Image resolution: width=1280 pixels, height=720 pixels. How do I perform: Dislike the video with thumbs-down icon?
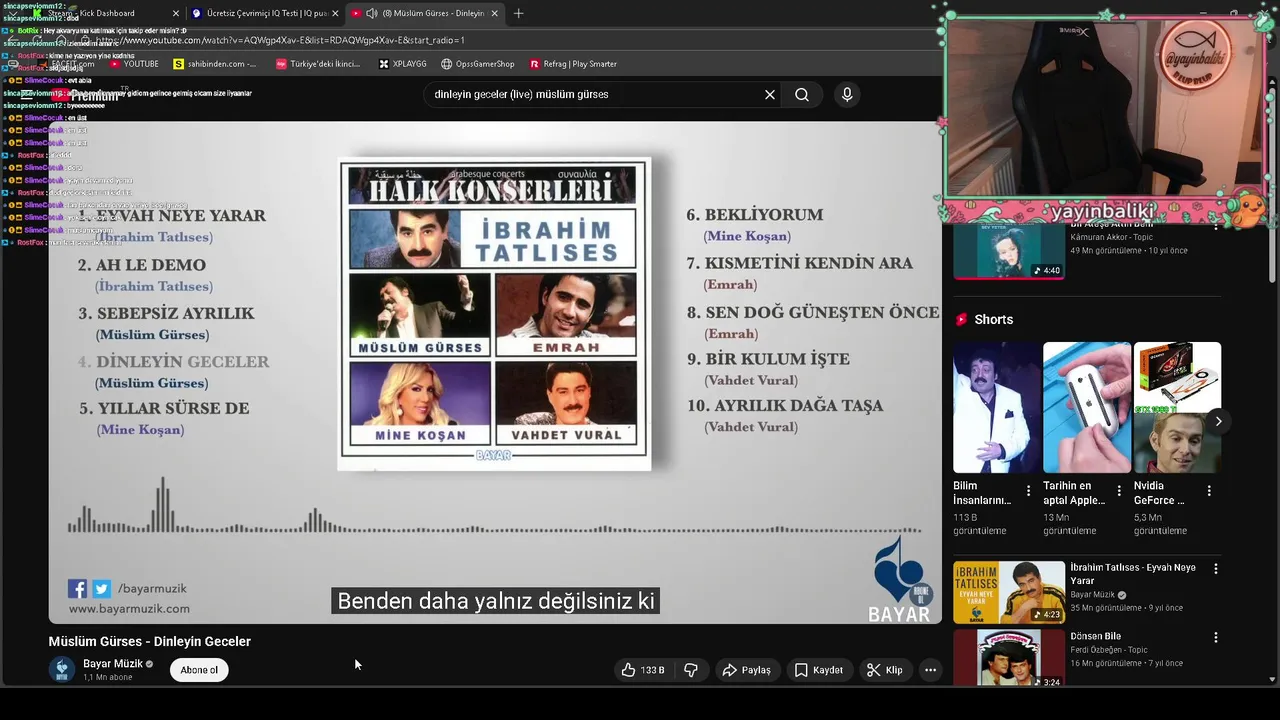tap(690, 670)
